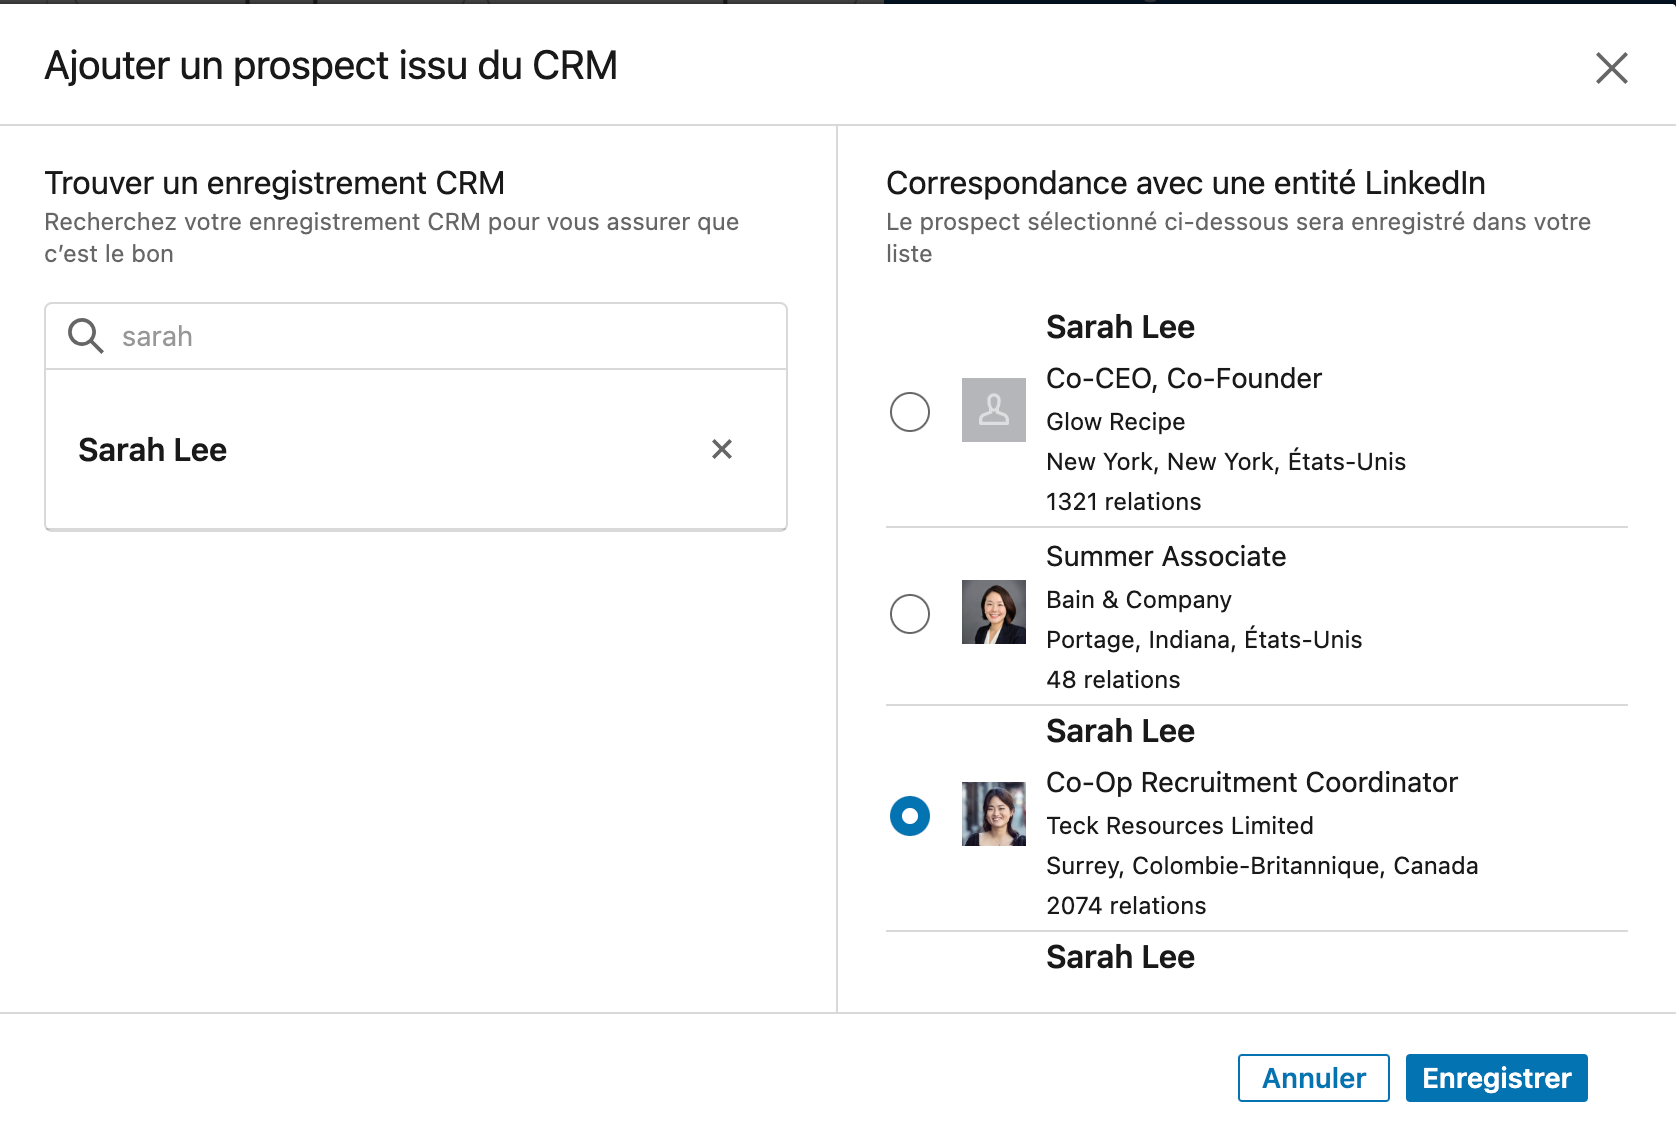Image resolution: width=1676 pixels, height=1130 pixels.
Task: Focus the CRM search field with sarah
Action: (416, 336)
